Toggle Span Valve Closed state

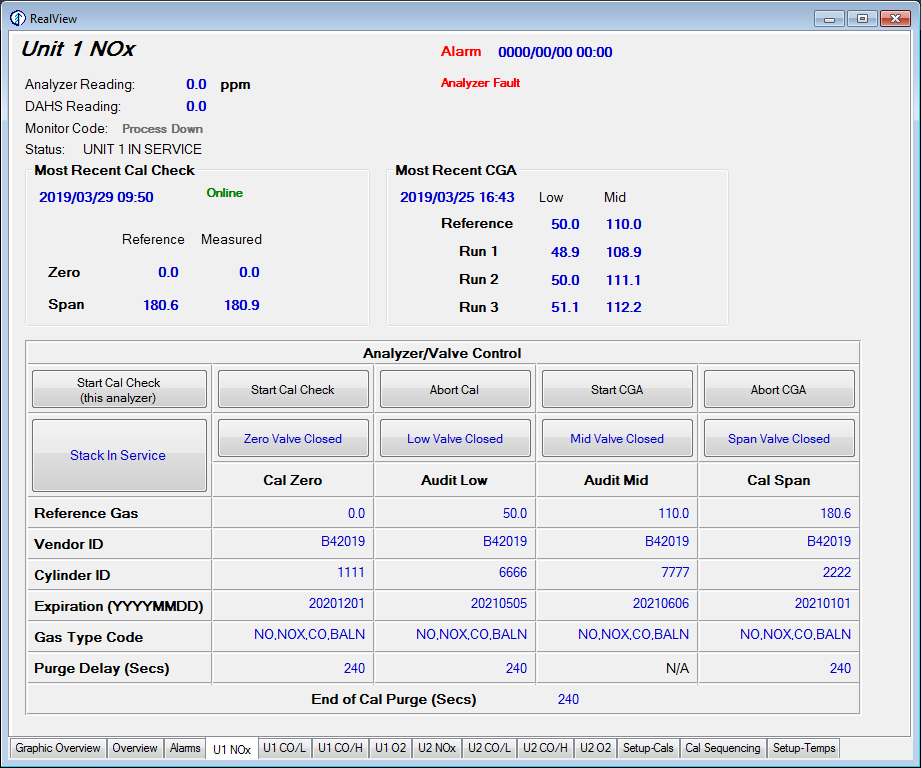coord(779,438)
